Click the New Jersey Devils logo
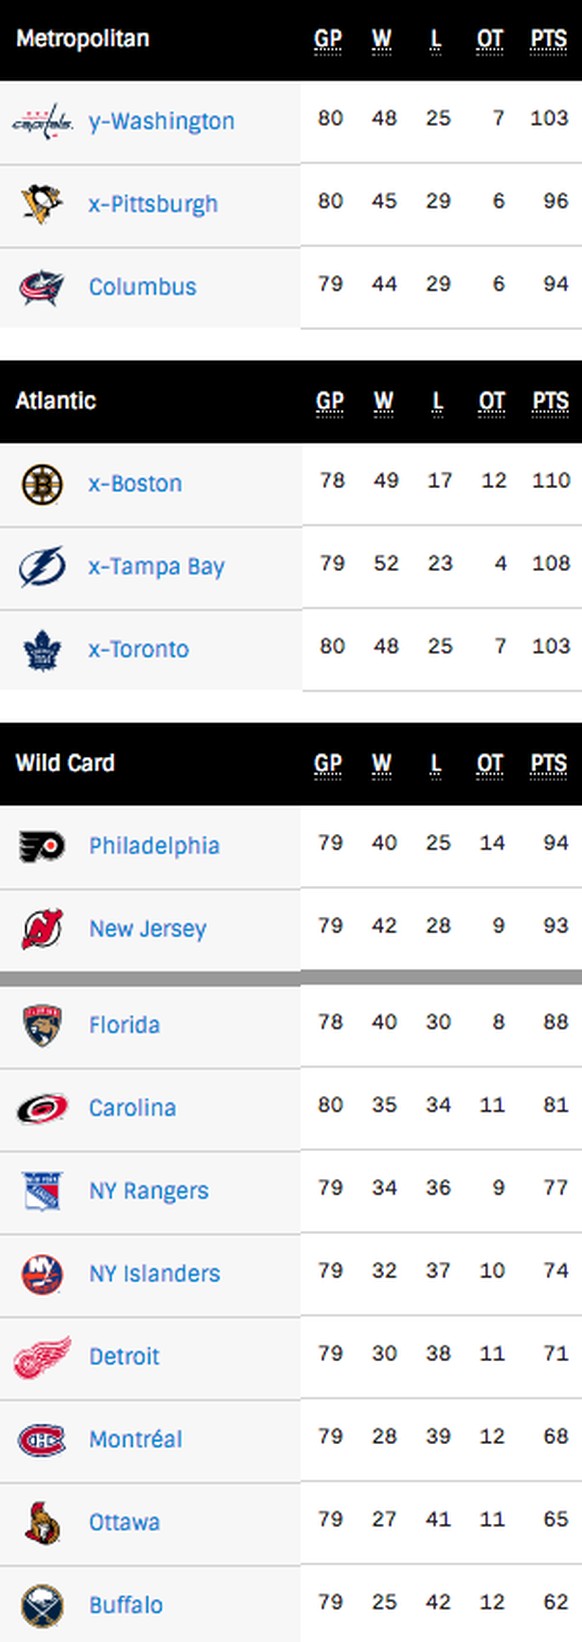The width and height of the screenshot is (582, 1642). 42,929
